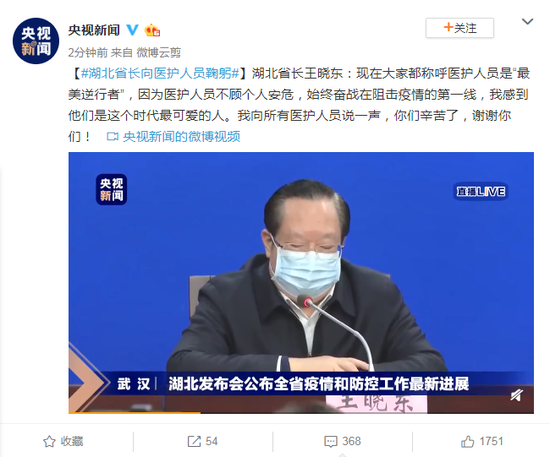Image resolution: width=550 pixels, height=457 pixels.
Task: Click the orange video progress bar
Action: click(x=135, y=412)
